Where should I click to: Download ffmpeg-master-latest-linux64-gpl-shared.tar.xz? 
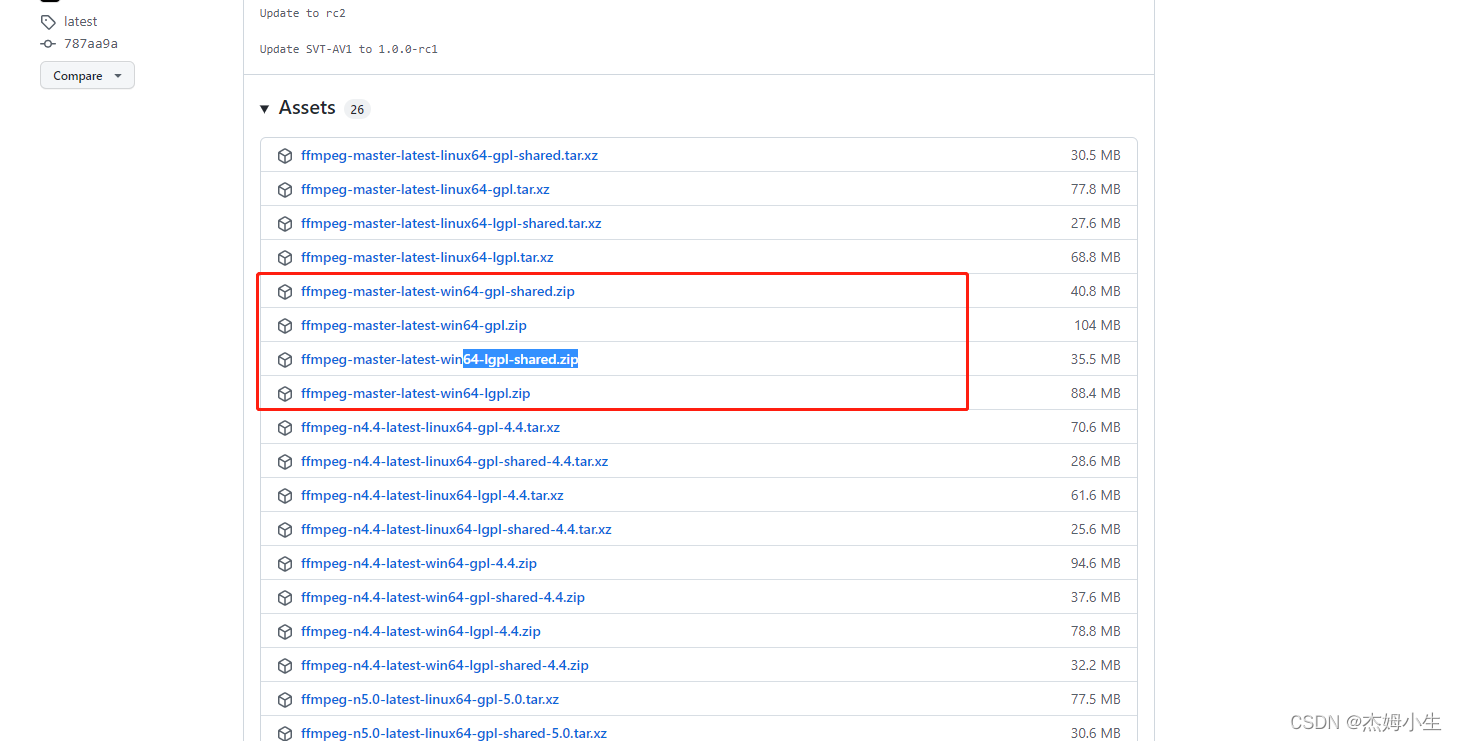[x=449, y=156]
